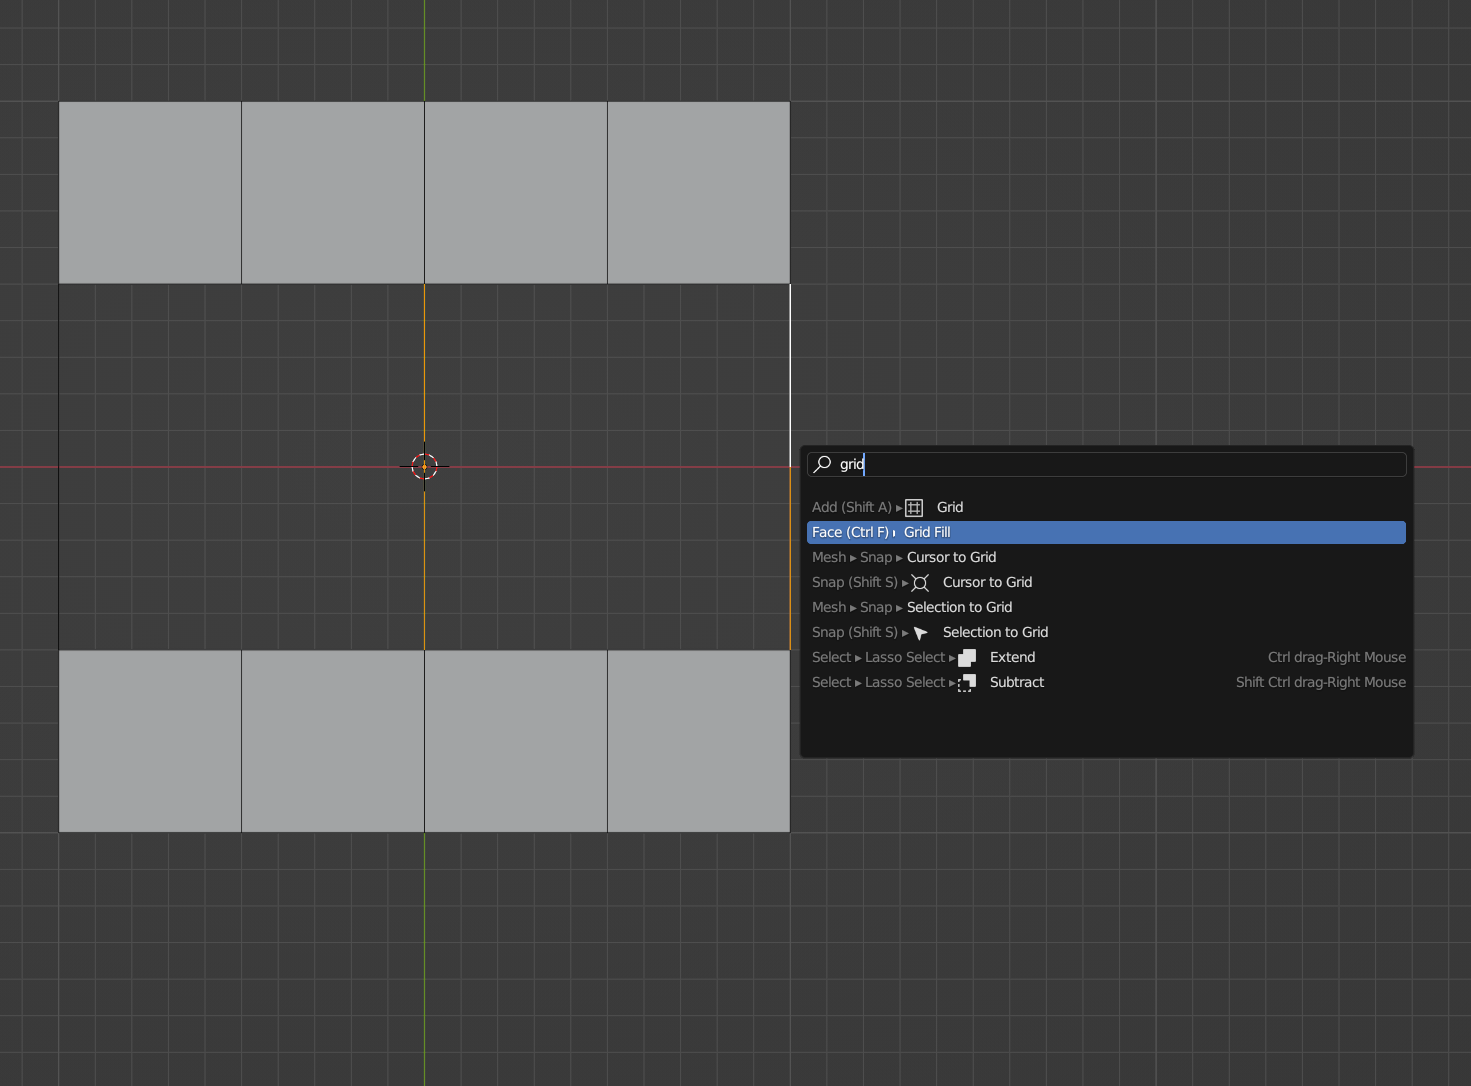Select Mesh Snap Cursor to Grid result
Image resolution: width=1471 pixels, height=1086 pixels.
tap(1106, 557)
